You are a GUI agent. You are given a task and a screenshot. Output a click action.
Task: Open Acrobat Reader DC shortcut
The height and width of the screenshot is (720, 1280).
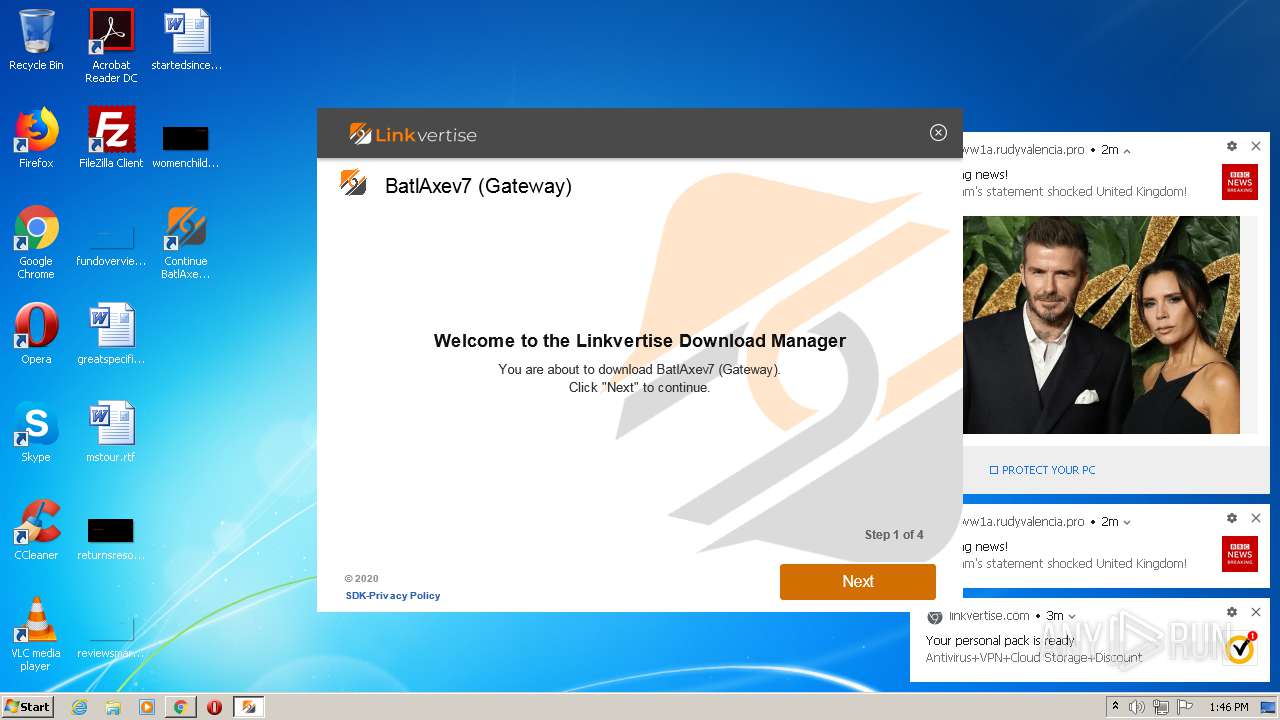111,46
